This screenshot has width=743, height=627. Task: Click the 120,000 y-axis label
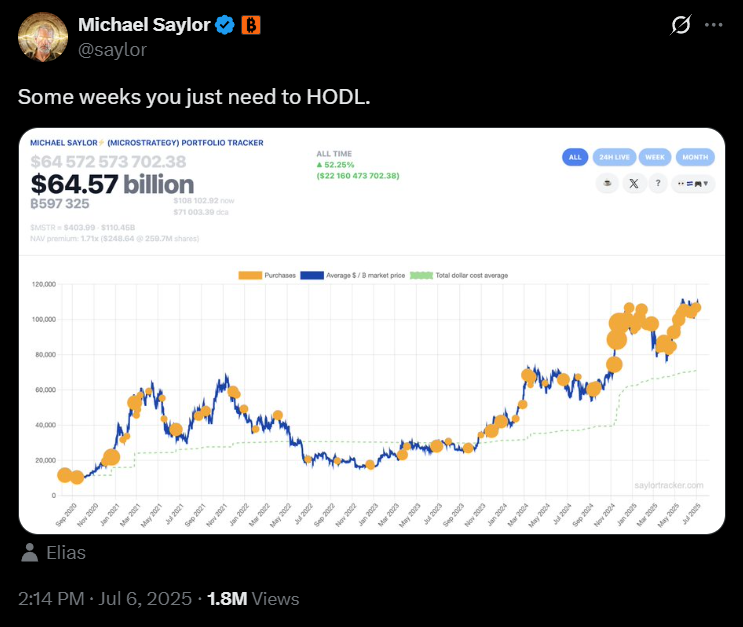pos(44,284)
